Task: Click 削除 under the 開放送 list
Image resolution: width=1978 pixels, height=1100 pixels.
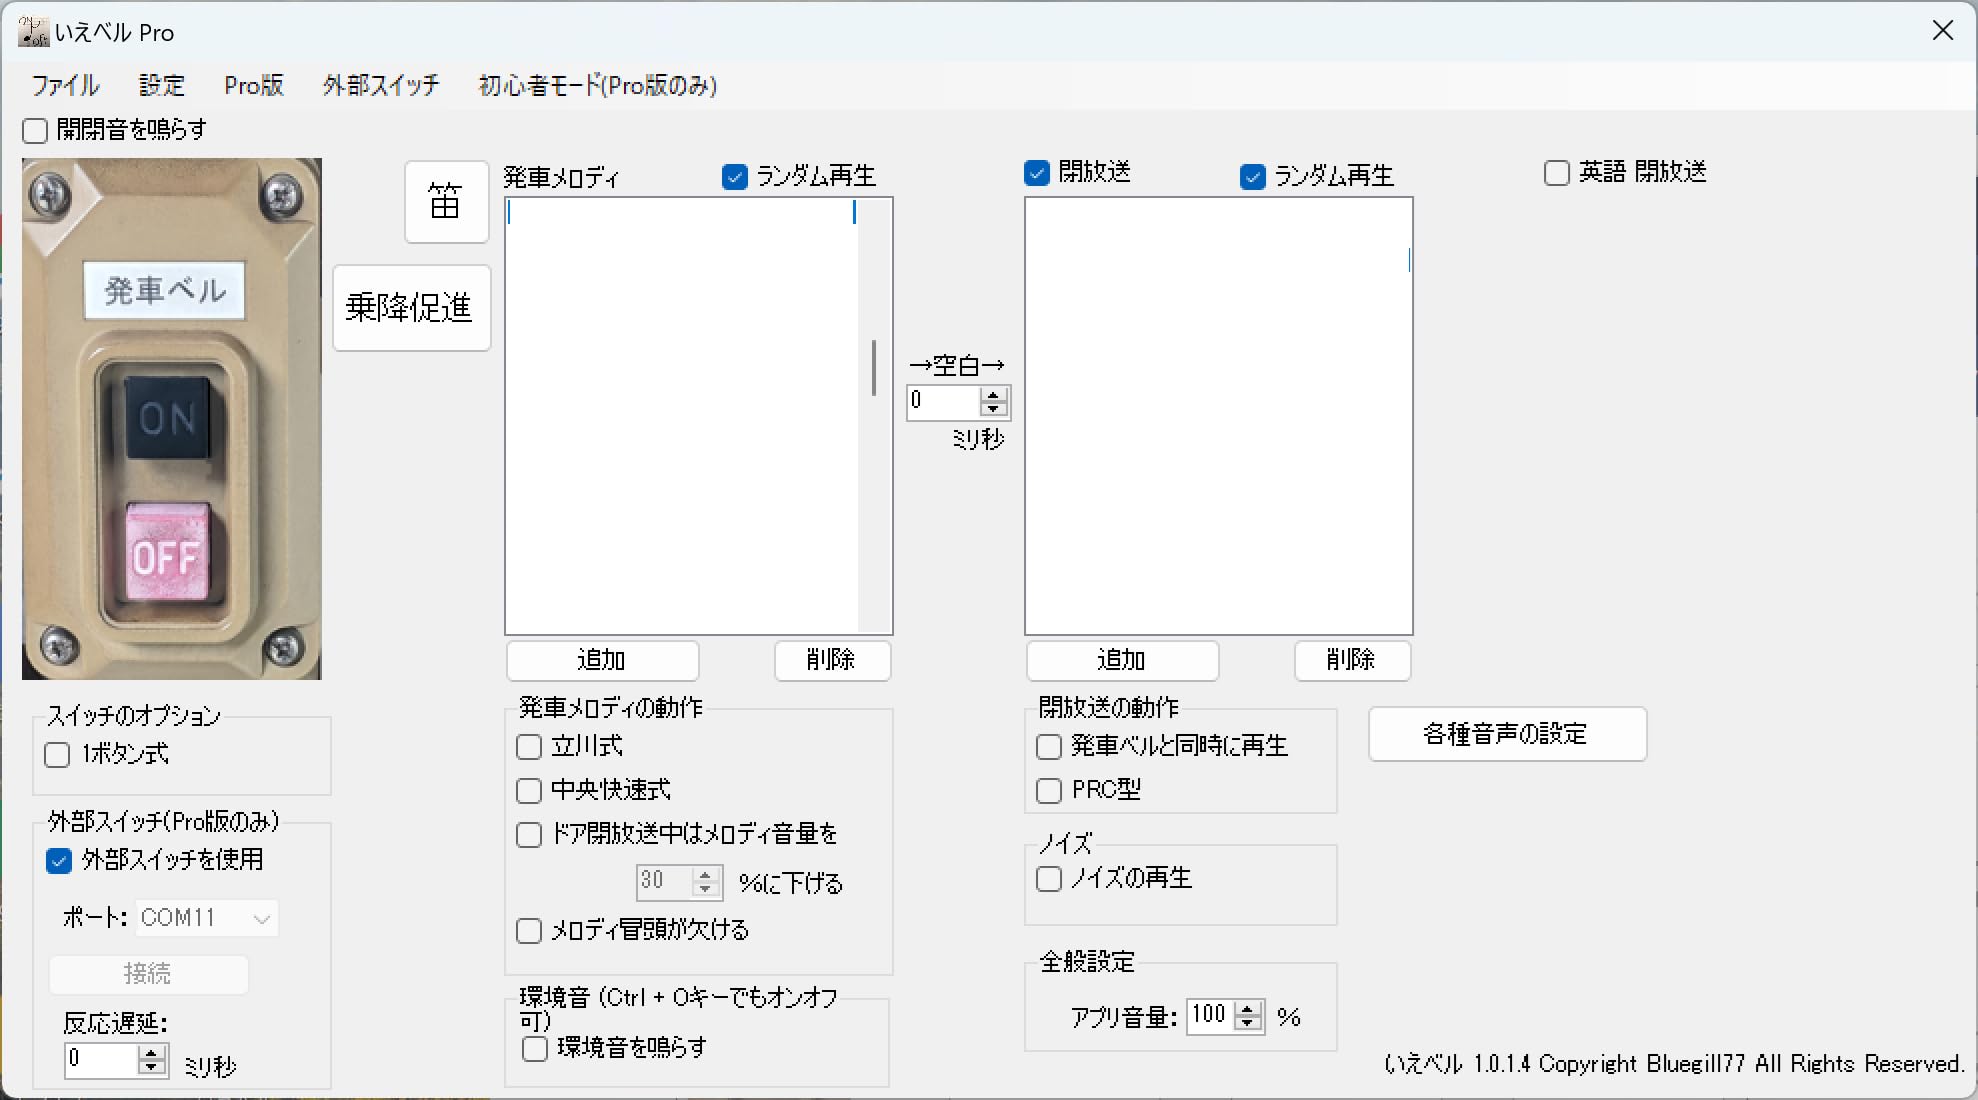Action: (x=1351, y=660)
